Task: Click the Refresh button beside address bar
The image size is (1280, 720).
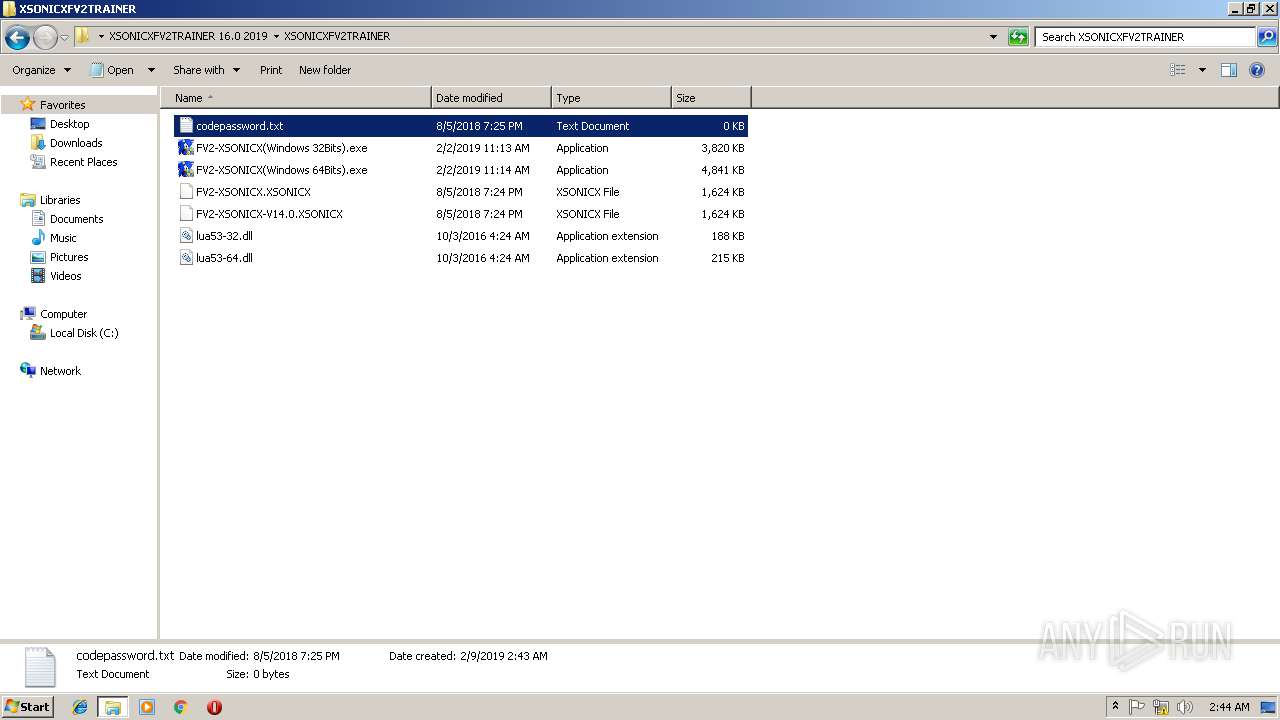Action: click(x=1018, y=37)
